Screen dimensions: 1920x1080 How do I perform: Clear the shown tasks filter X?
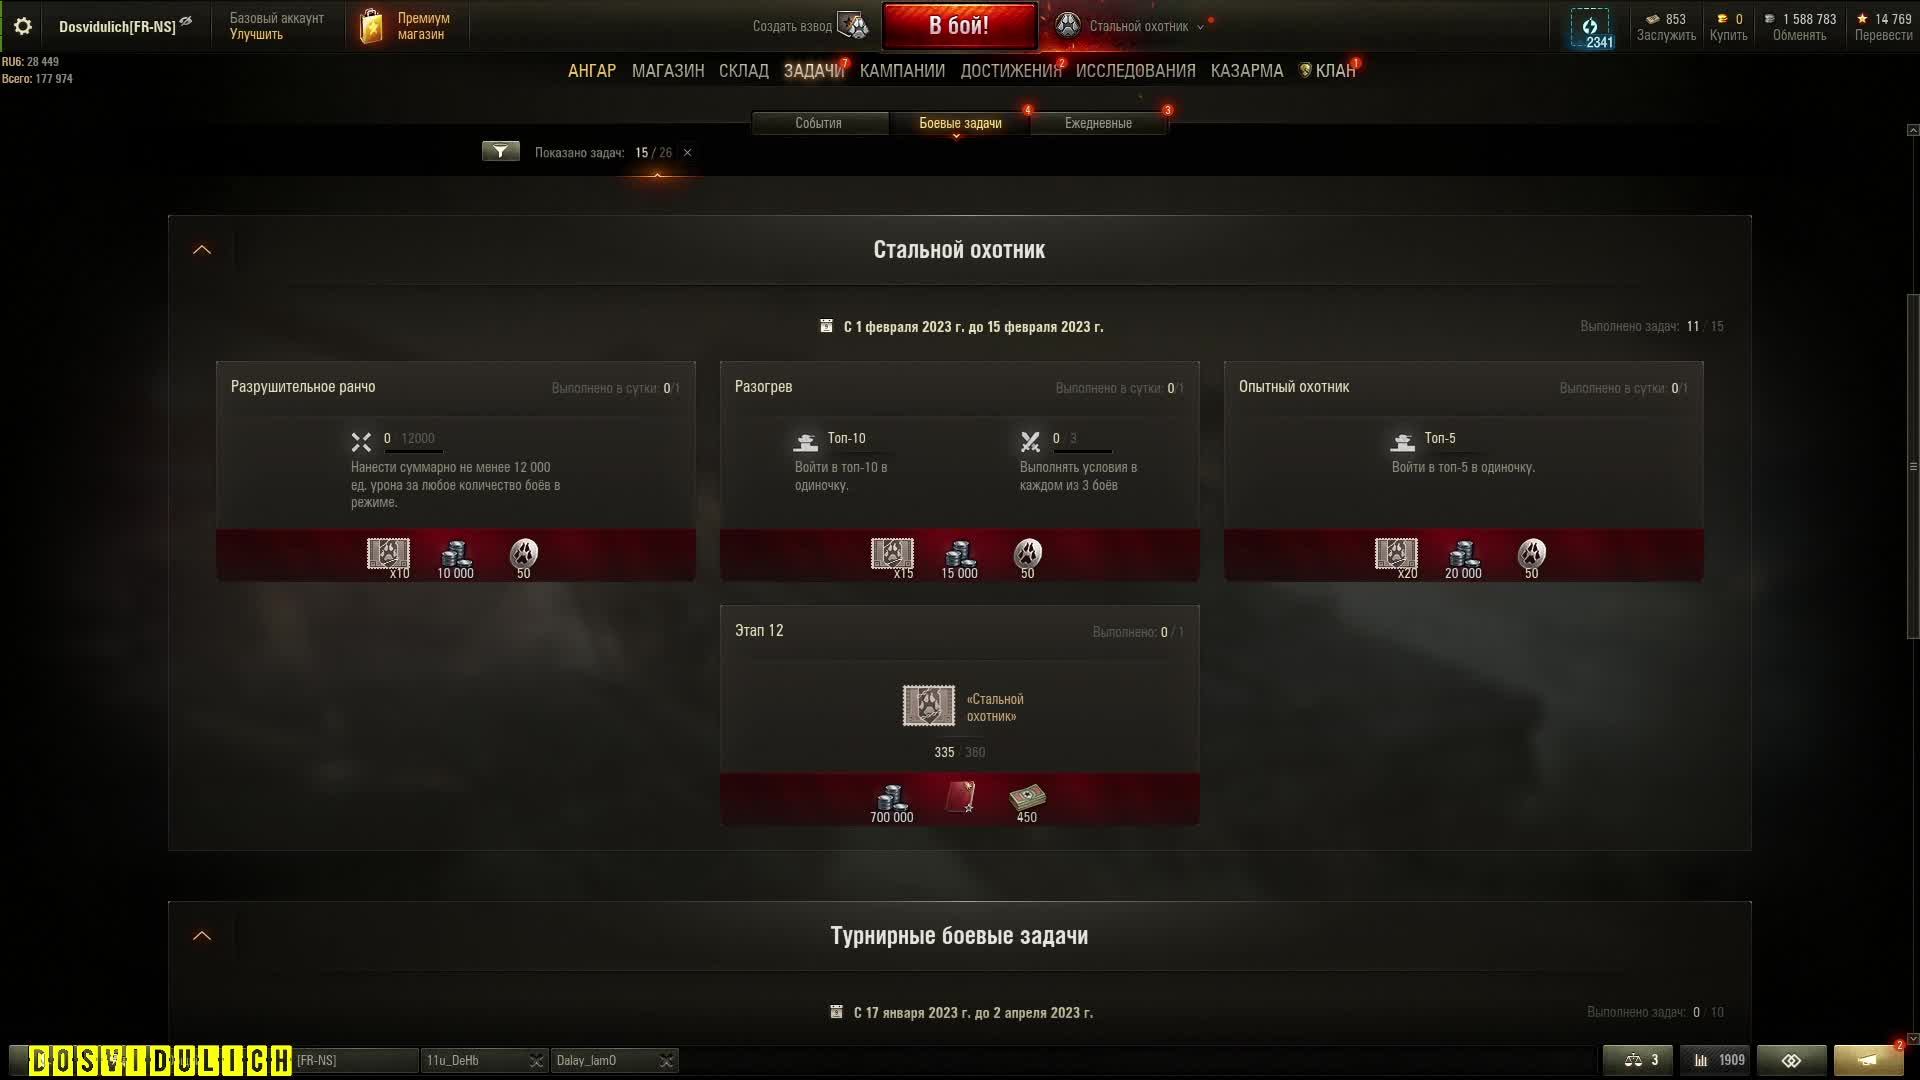coord(687,153)
